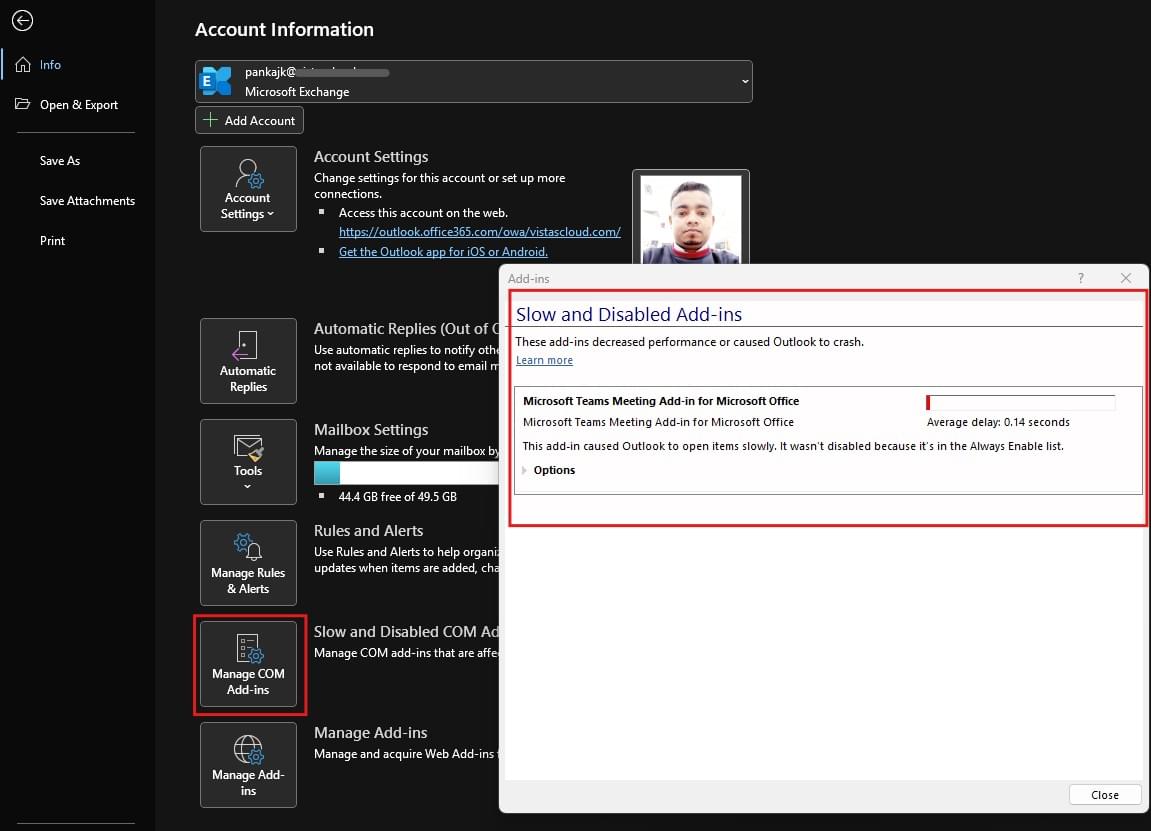Select Save Attachments in the sidebar

pos(87,200)
